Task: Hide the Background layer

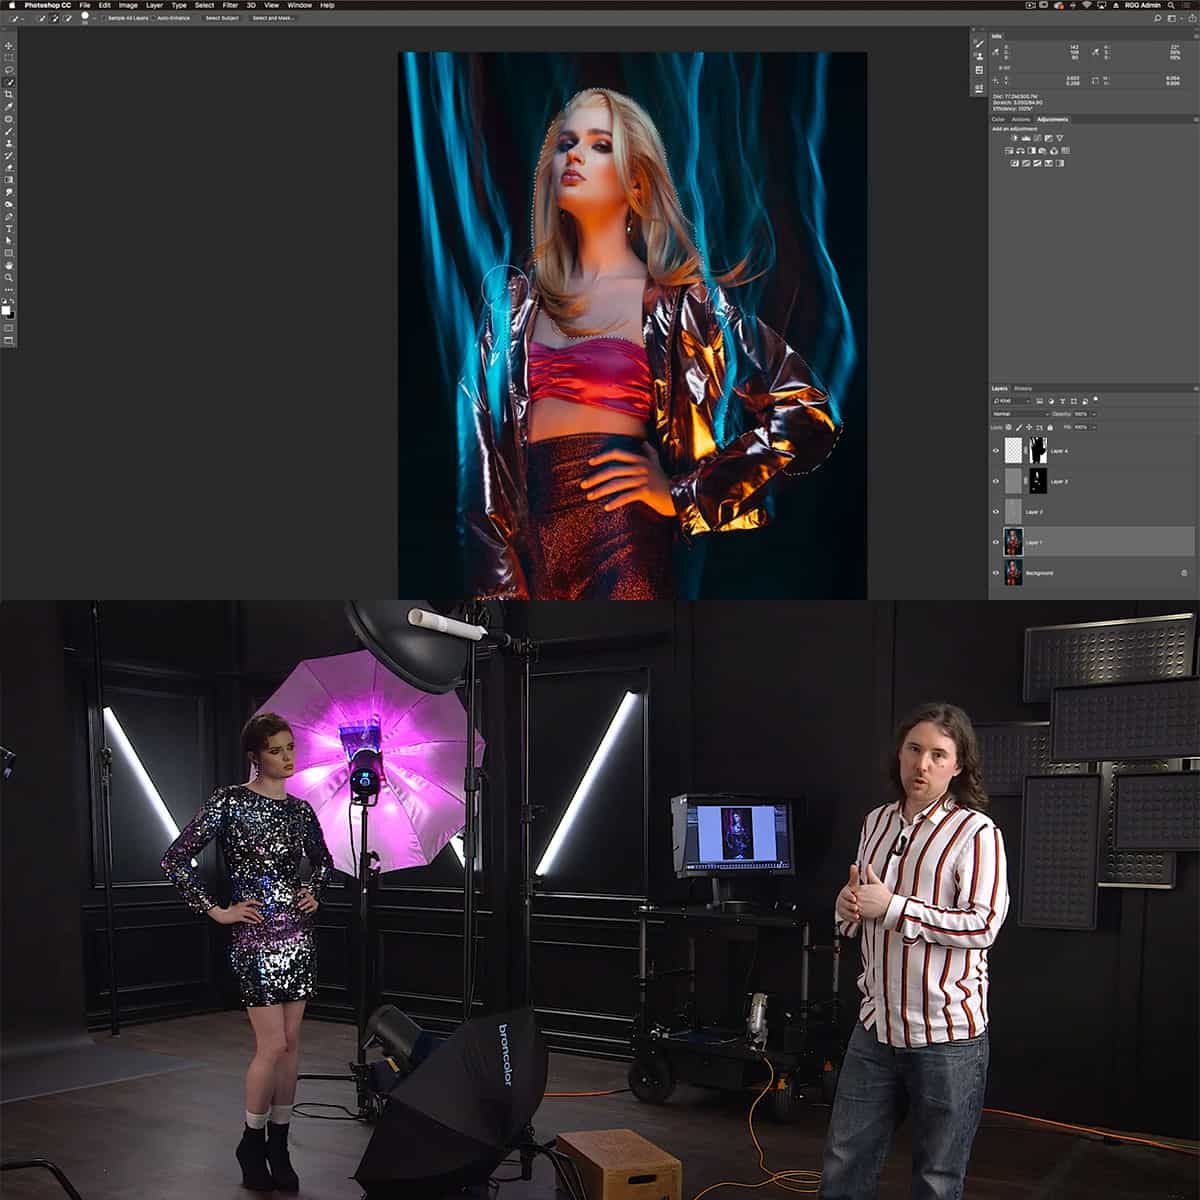Action: click(x=996, y=572)
